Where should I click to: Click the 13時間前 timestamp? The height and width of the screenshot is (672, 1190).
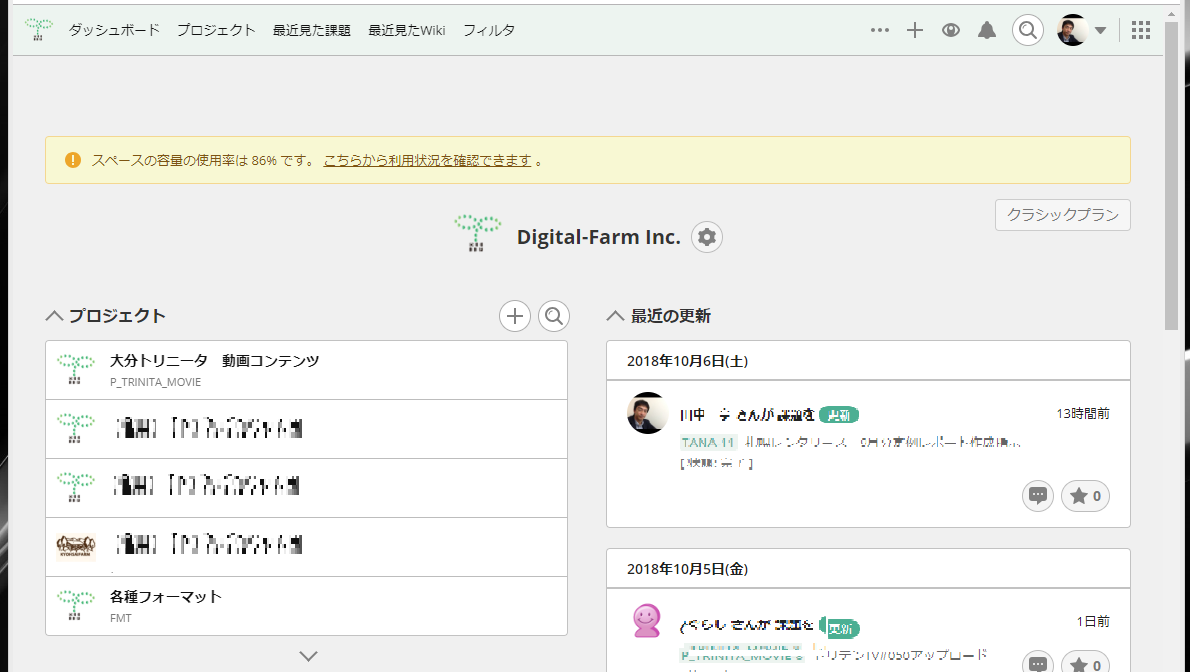point(1083,414)
